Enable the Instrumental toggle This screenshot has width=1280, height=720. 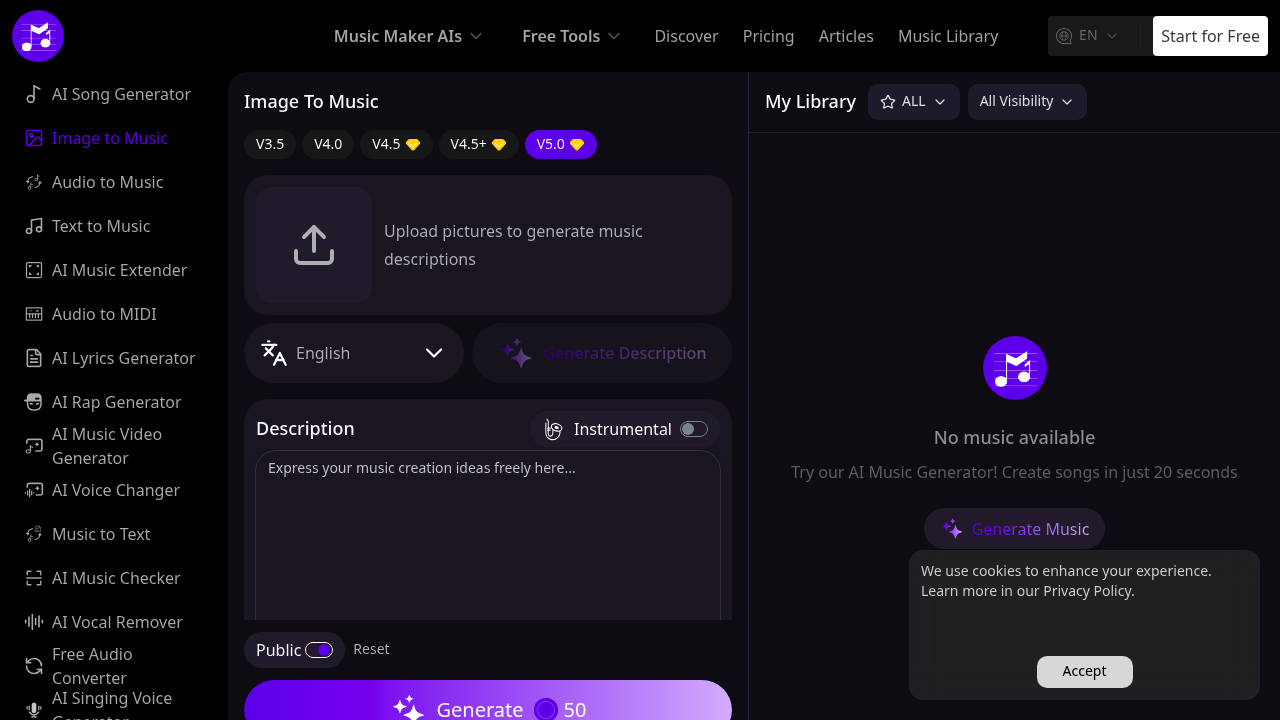click(694, 428)
